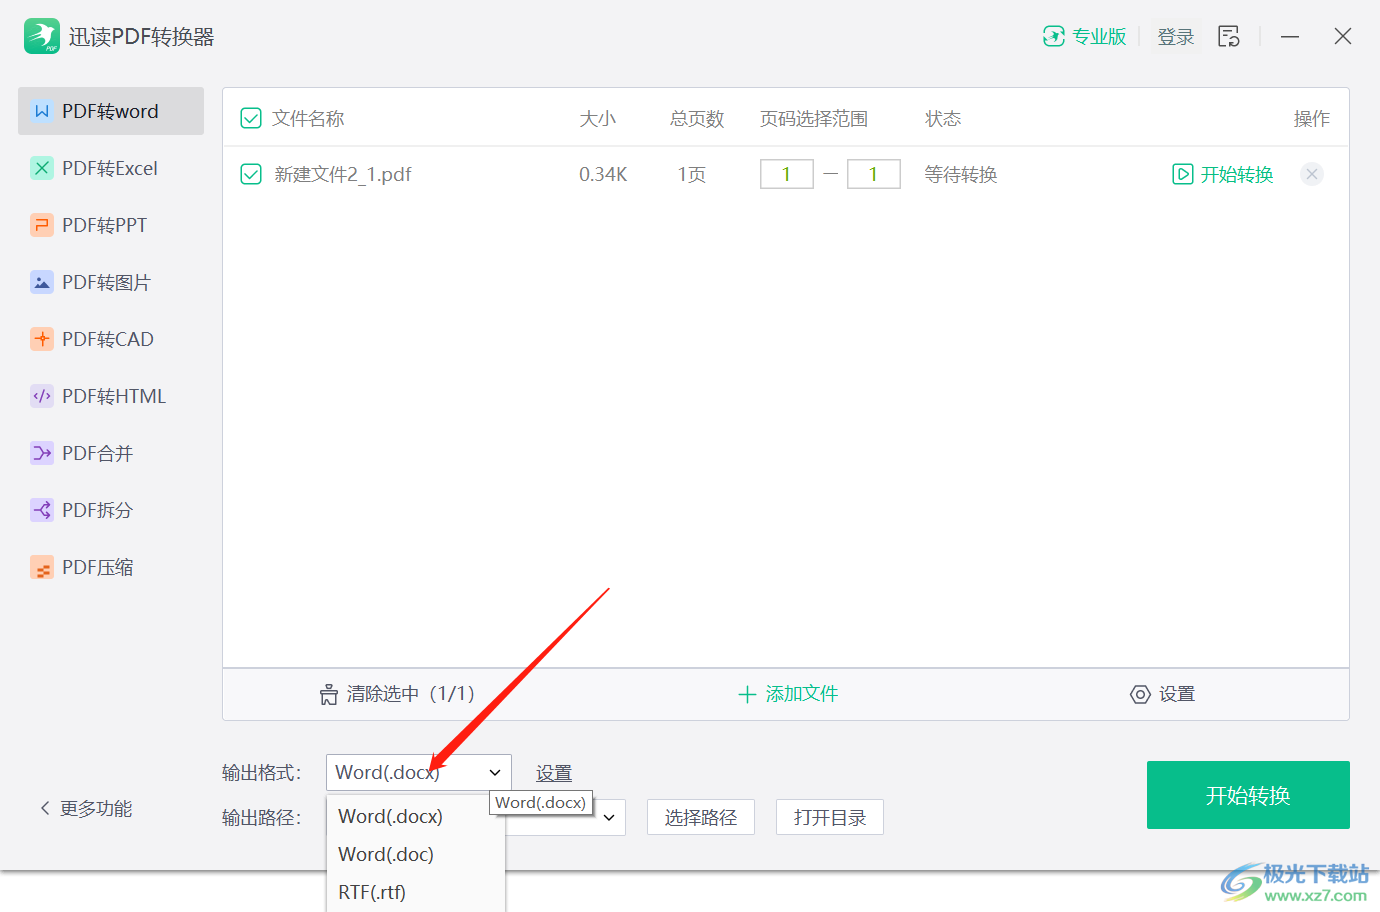Select the PDF转PPT option
This screenshot has width=1380, height=912.
pos(111,225)
